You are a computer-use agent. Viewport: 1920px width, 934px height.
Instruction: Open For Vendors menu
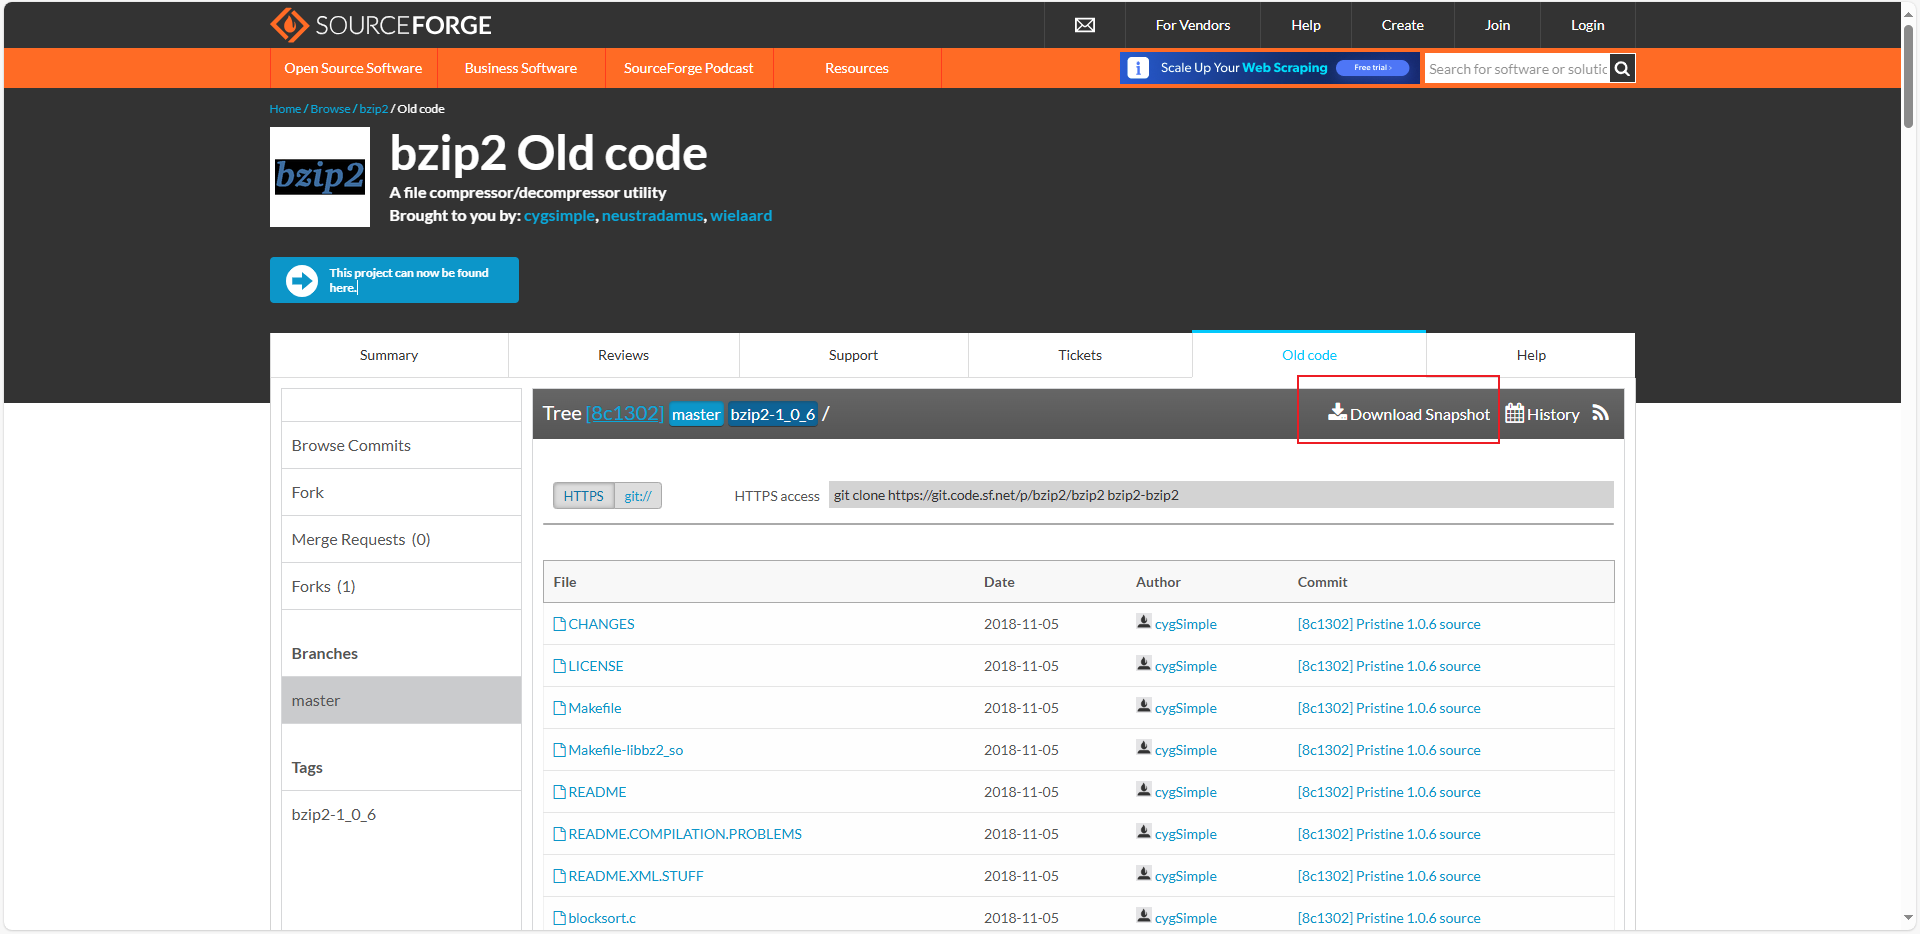coord(1193,25)
